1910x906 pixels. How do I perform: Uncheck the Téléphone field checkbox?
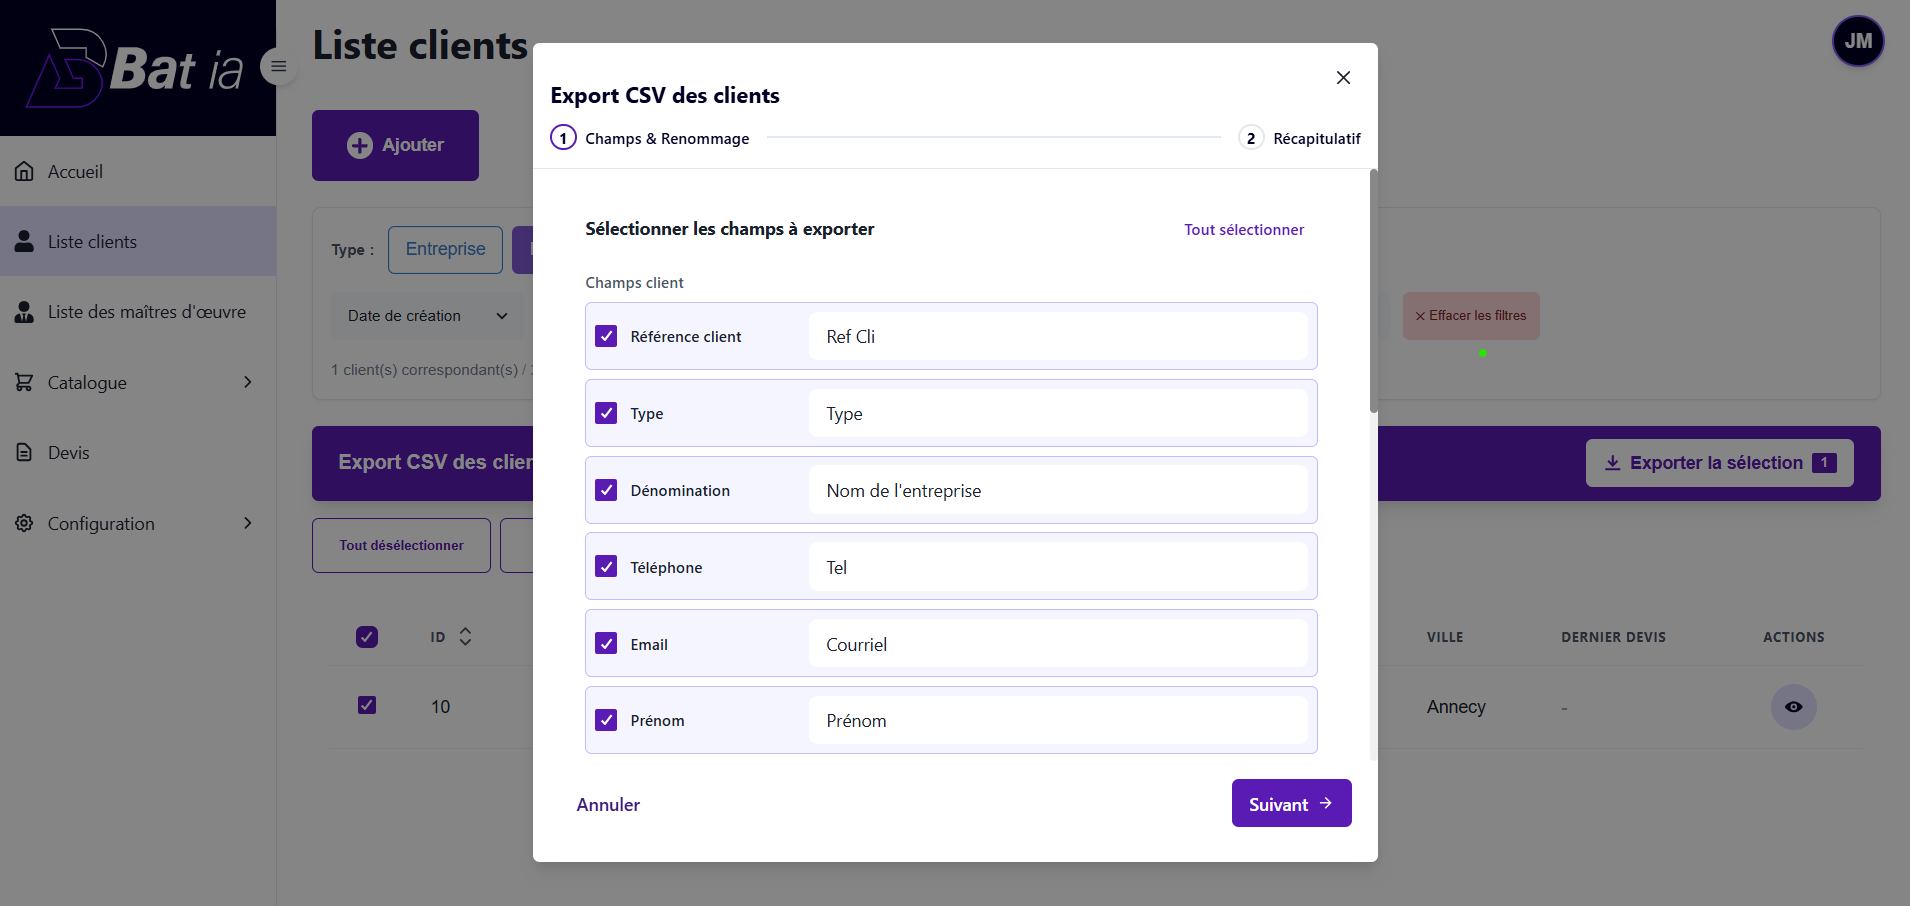point(606,566)
